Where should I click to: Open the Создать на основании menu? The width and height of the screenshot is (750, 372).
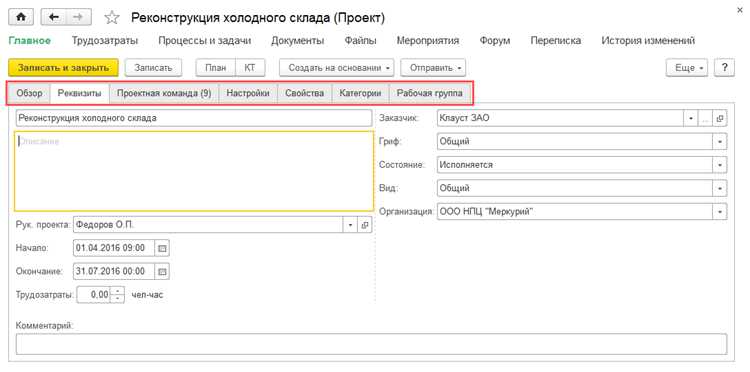tap(339, 68)
